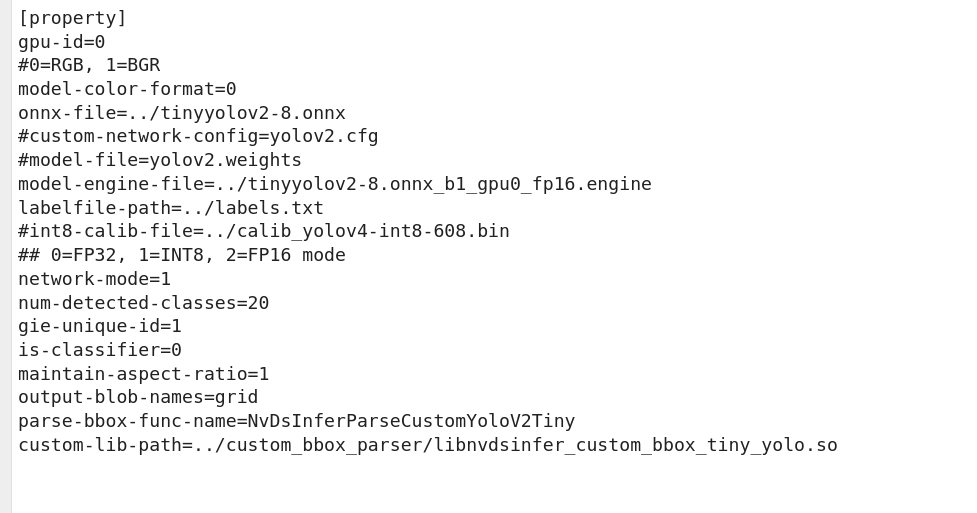The height and width of the screenshot is (513, 977).
Task: Click the #custom-network-config=yolov2.cfg line
Action: [x=198, y=137]
